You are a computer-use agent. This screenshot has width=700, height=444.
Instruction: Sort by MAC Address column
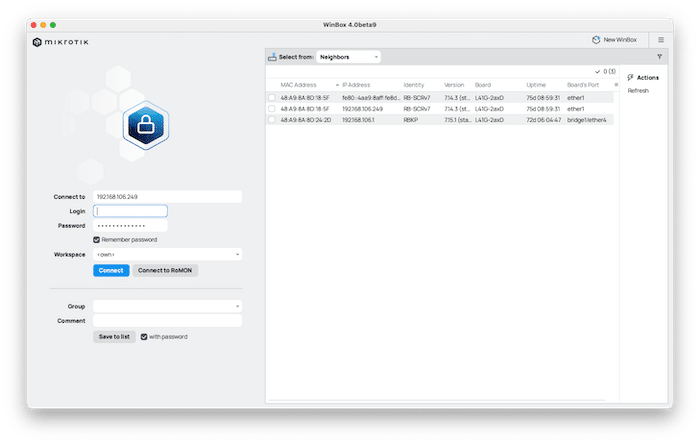298,85
